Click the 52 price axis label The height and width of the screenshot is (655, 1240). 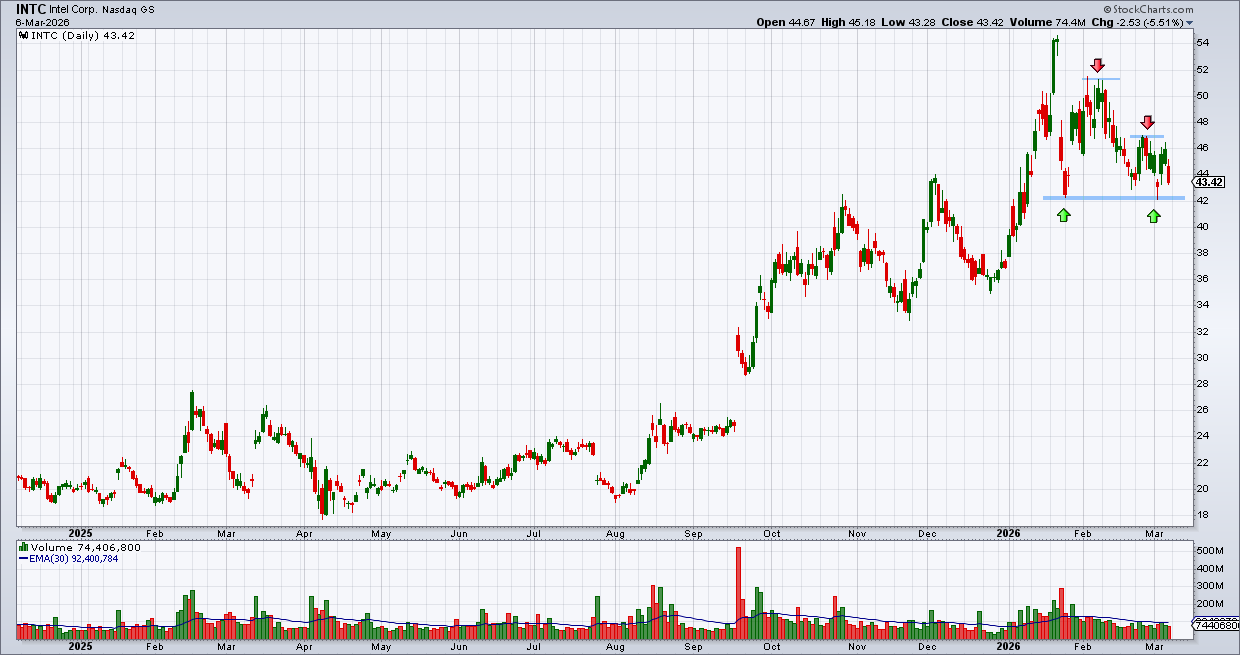tap(1204, 70)
